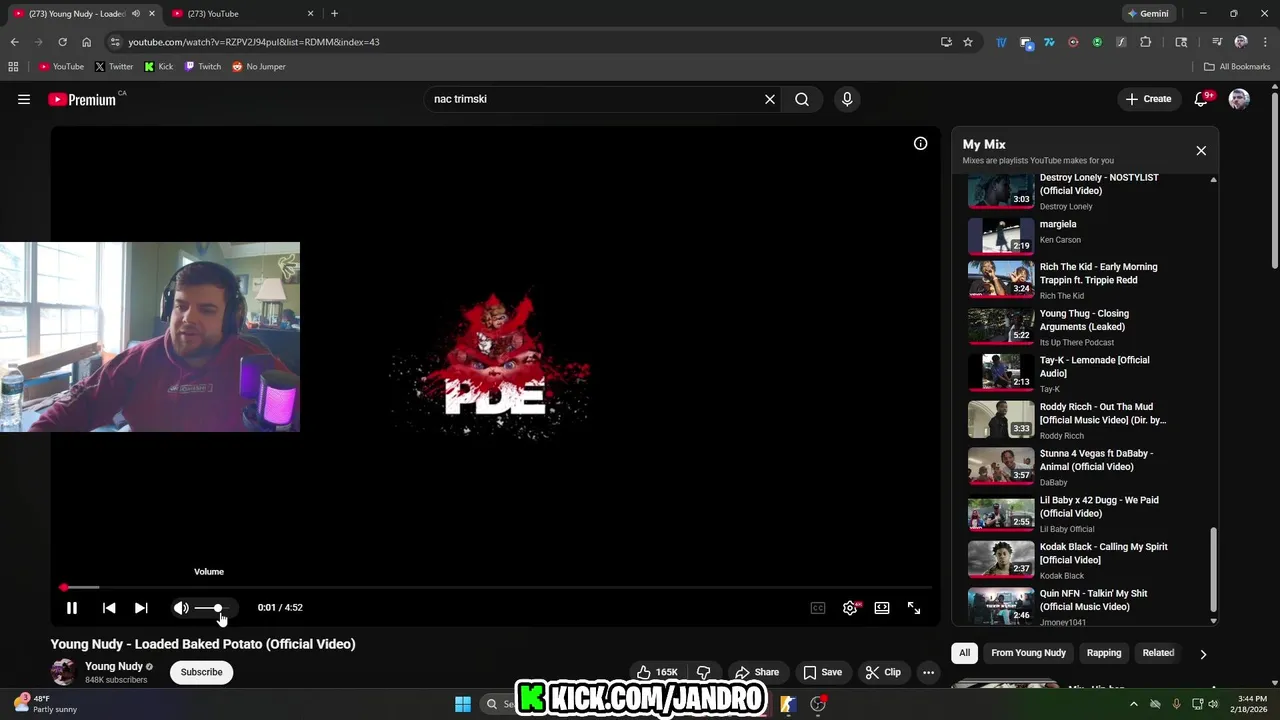Go to previous video in playlist
This screenshot has height=720, width=1280.
109,608
